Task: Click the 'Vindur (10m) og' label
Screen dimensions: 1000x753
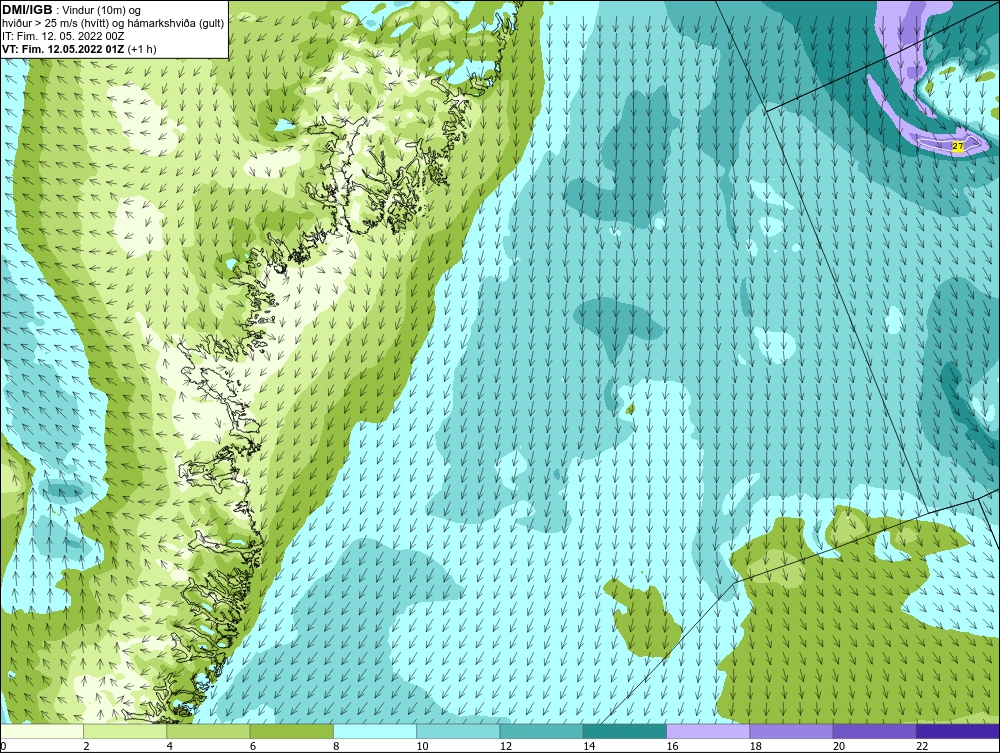Action: 103,10
